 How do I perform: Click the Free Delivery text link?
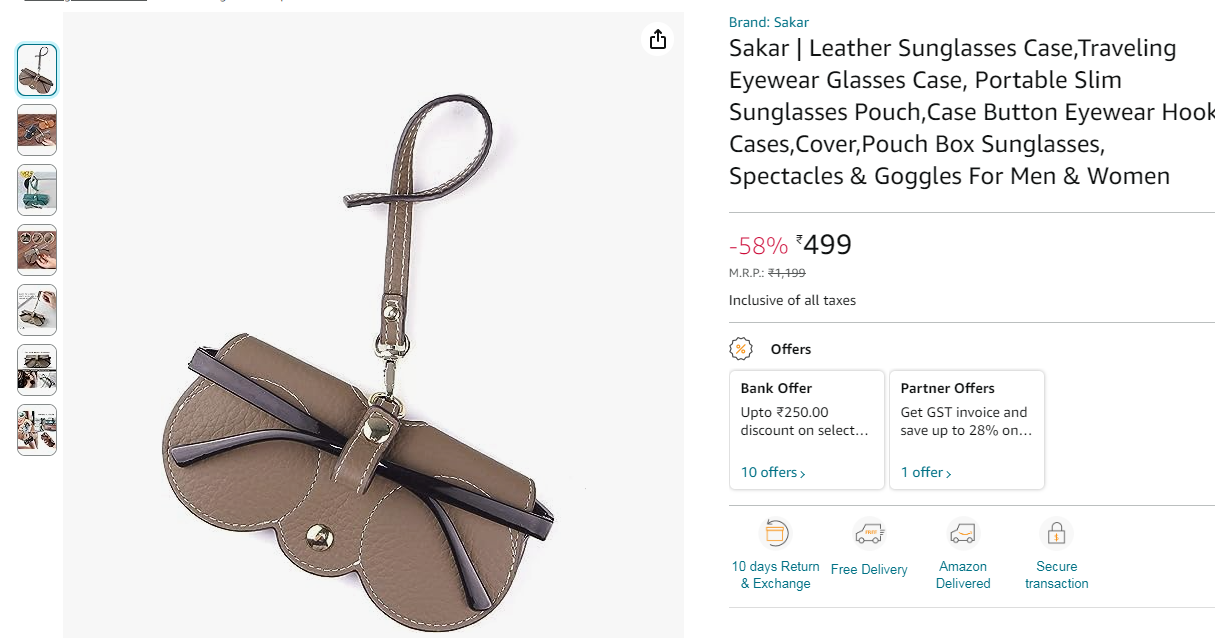869,569
